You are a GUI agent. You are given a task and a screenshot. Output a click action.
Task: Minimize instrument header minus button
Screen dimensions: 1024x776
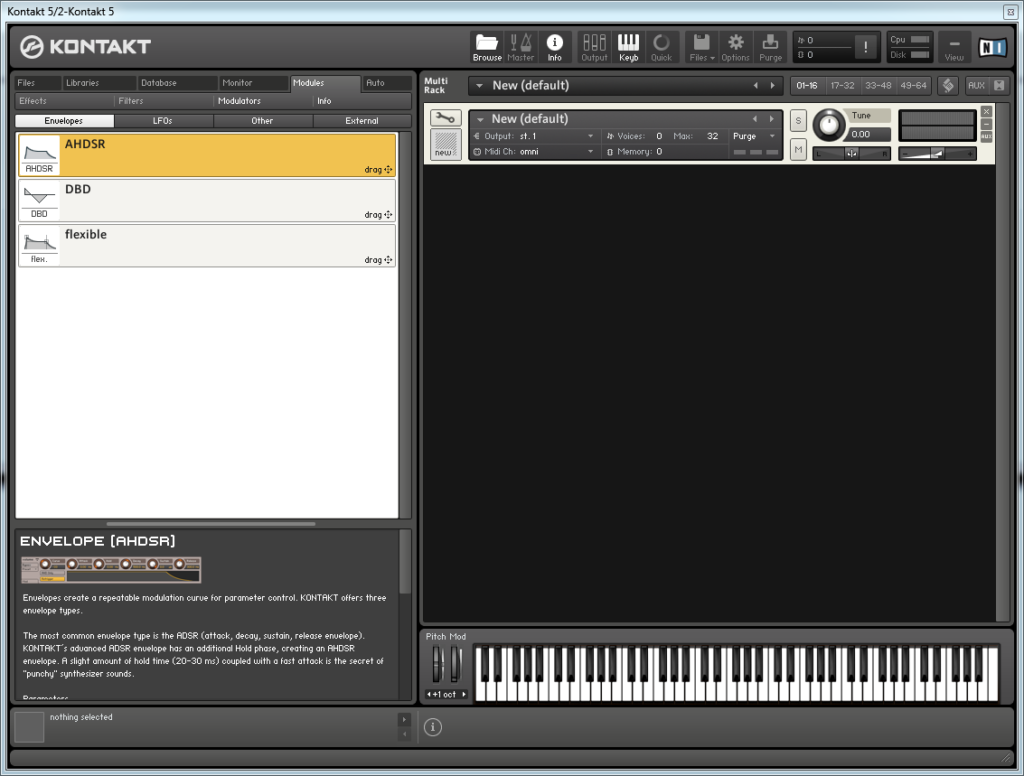click(x=987, y=124)
